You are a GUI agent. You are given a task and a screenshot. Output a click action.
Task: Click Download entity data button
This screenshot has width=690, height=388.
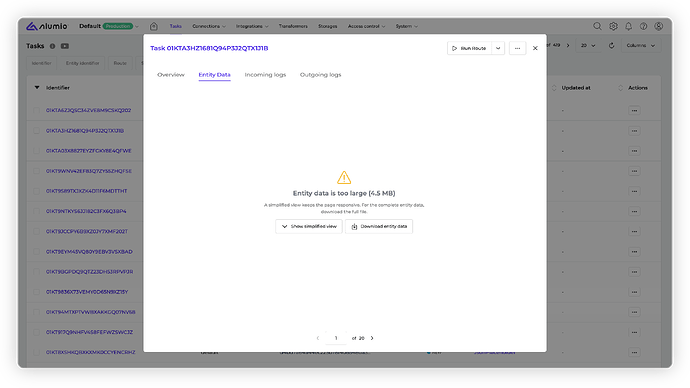pyautogui.click(x=379, y=227)
